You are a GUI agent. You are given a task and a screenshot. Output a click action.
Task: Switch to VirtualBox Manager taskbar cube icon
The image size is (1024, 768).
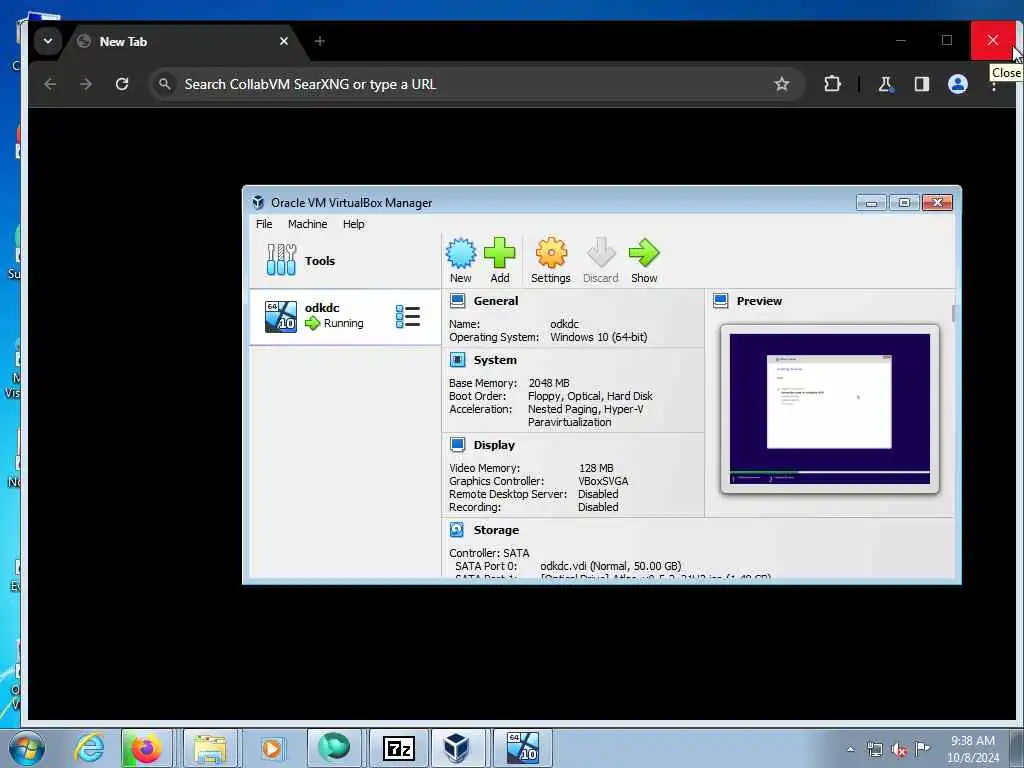click(456, 748)
